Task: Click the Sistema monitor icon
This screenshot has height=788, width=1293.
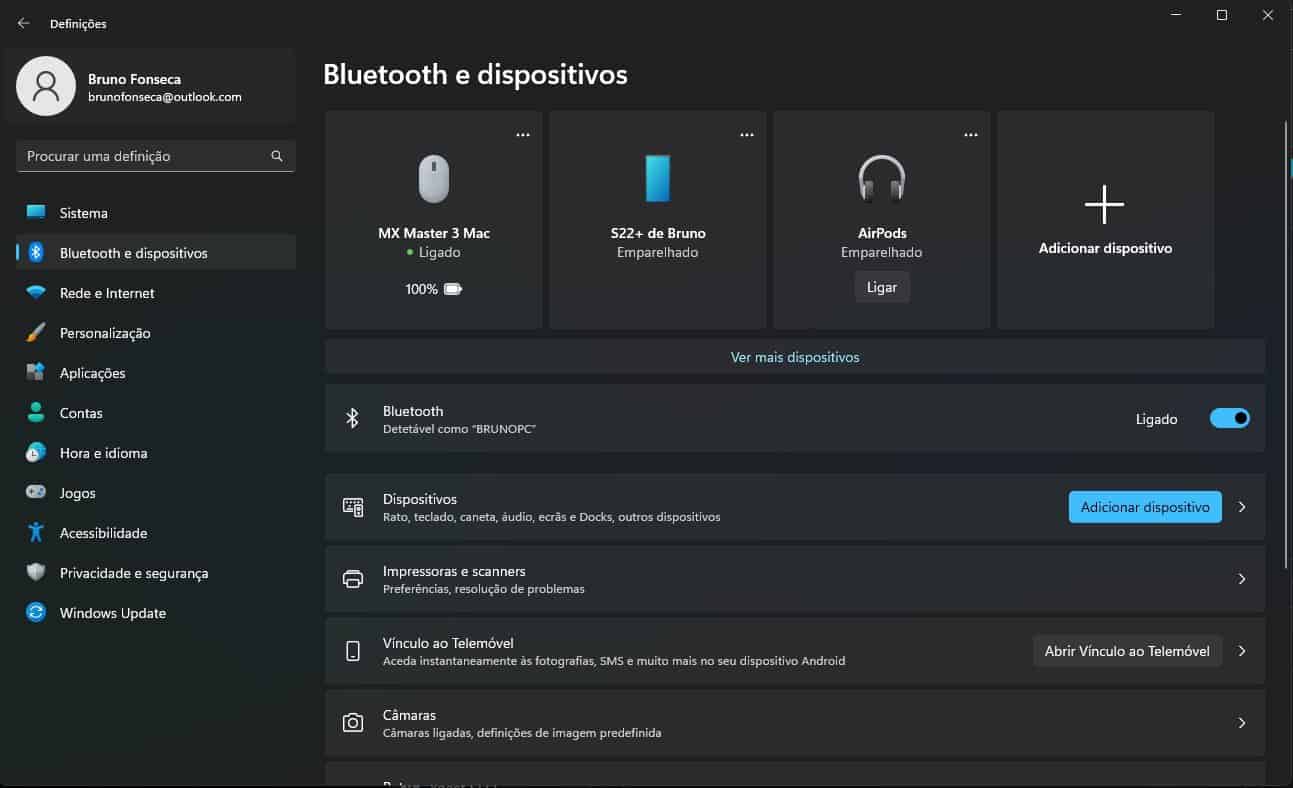Action: (36, 212)
